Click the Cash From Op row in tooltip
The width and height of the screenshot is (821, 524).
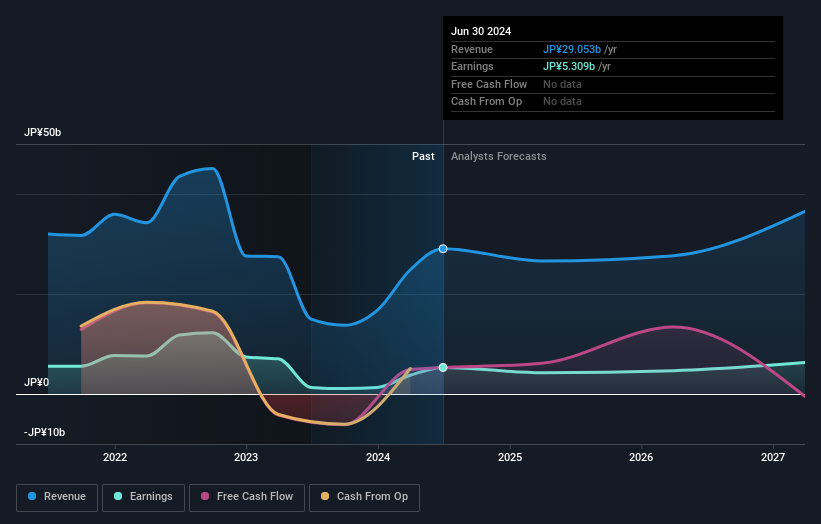[613, 102]
